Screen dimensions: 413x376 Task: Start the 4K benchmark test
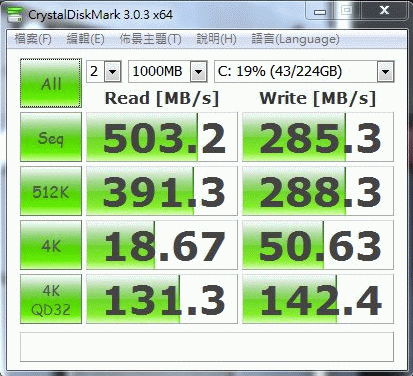51,245
